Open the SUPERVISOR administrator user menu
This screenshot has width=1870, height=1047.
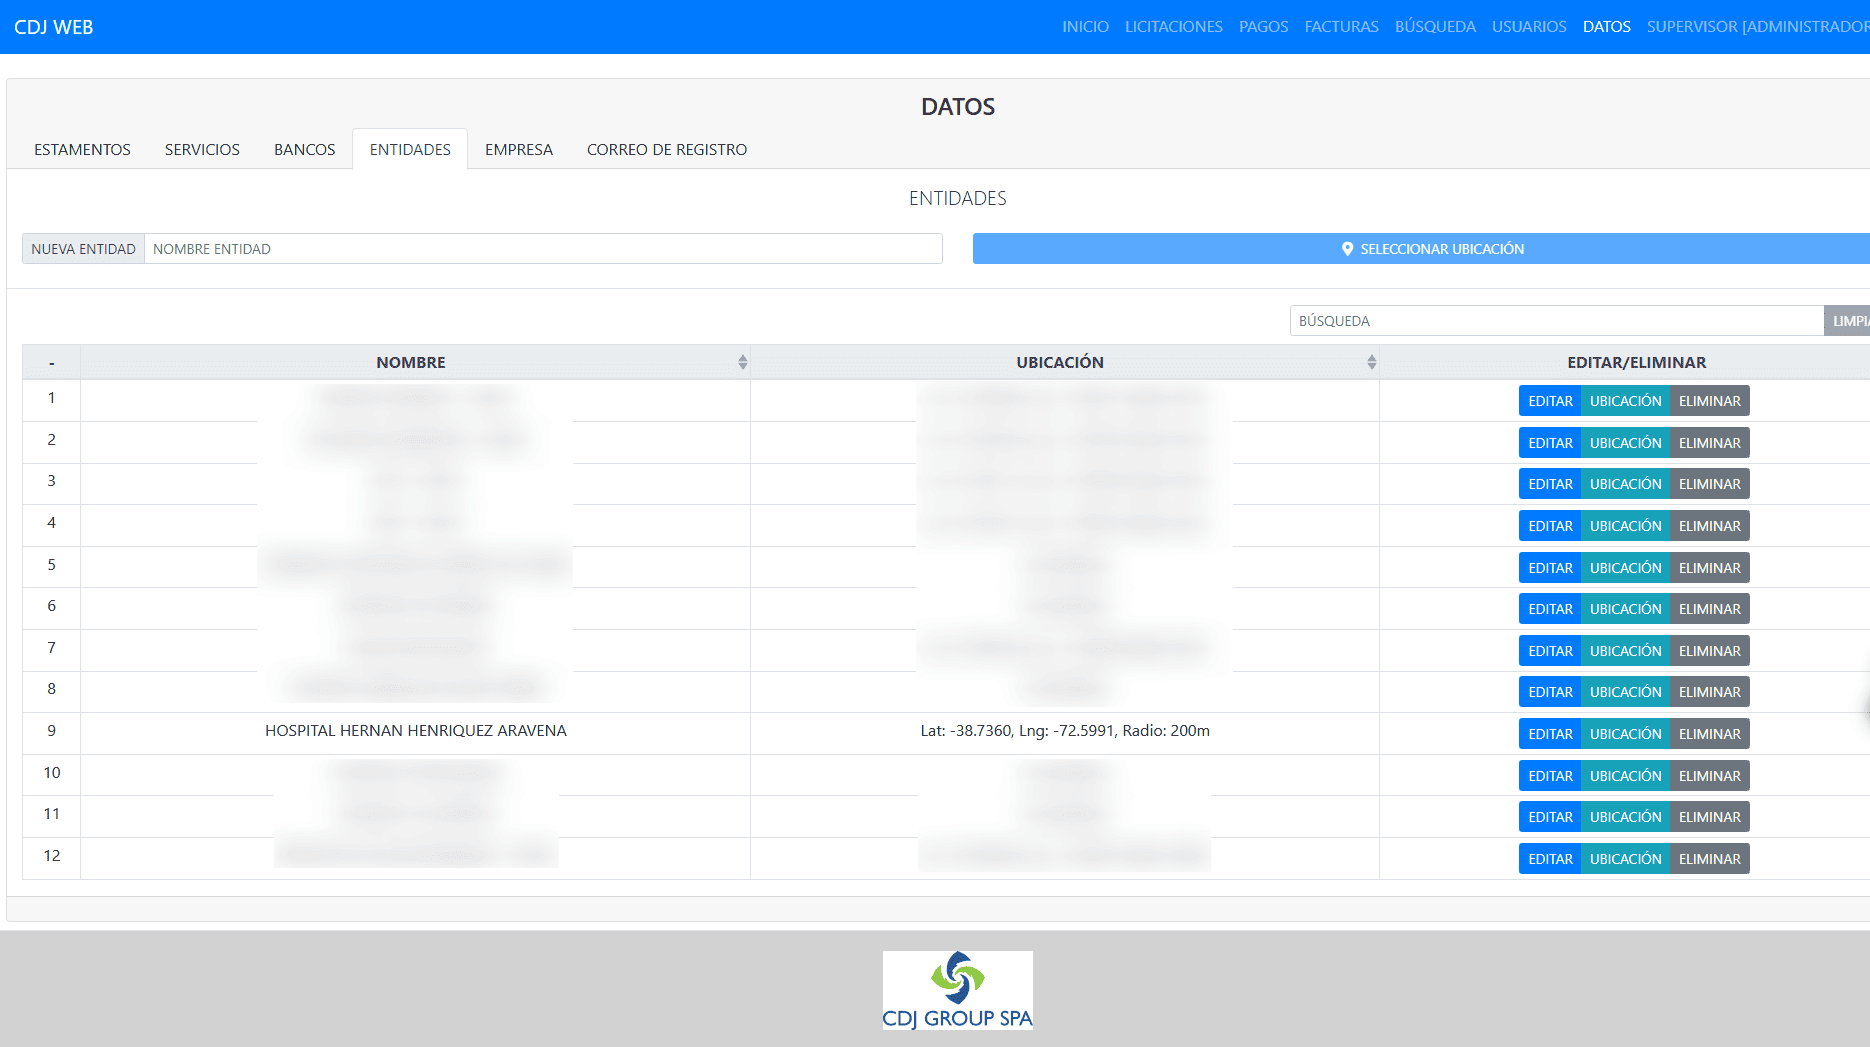1756,27
